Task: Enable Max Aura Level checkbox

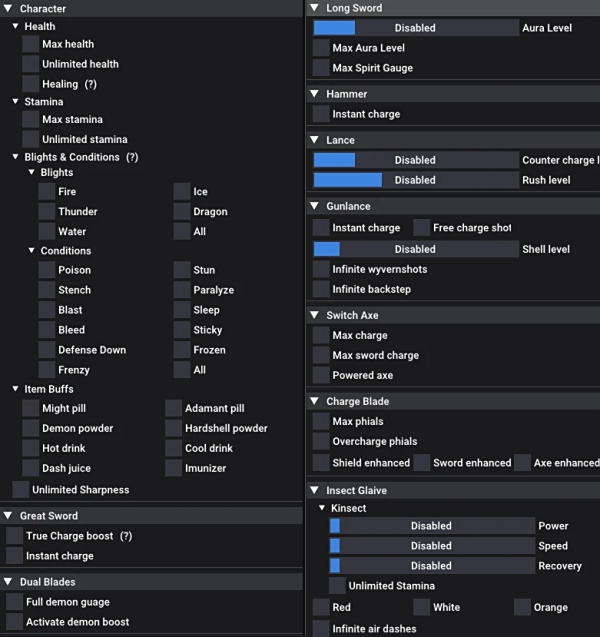Action: 321,48
